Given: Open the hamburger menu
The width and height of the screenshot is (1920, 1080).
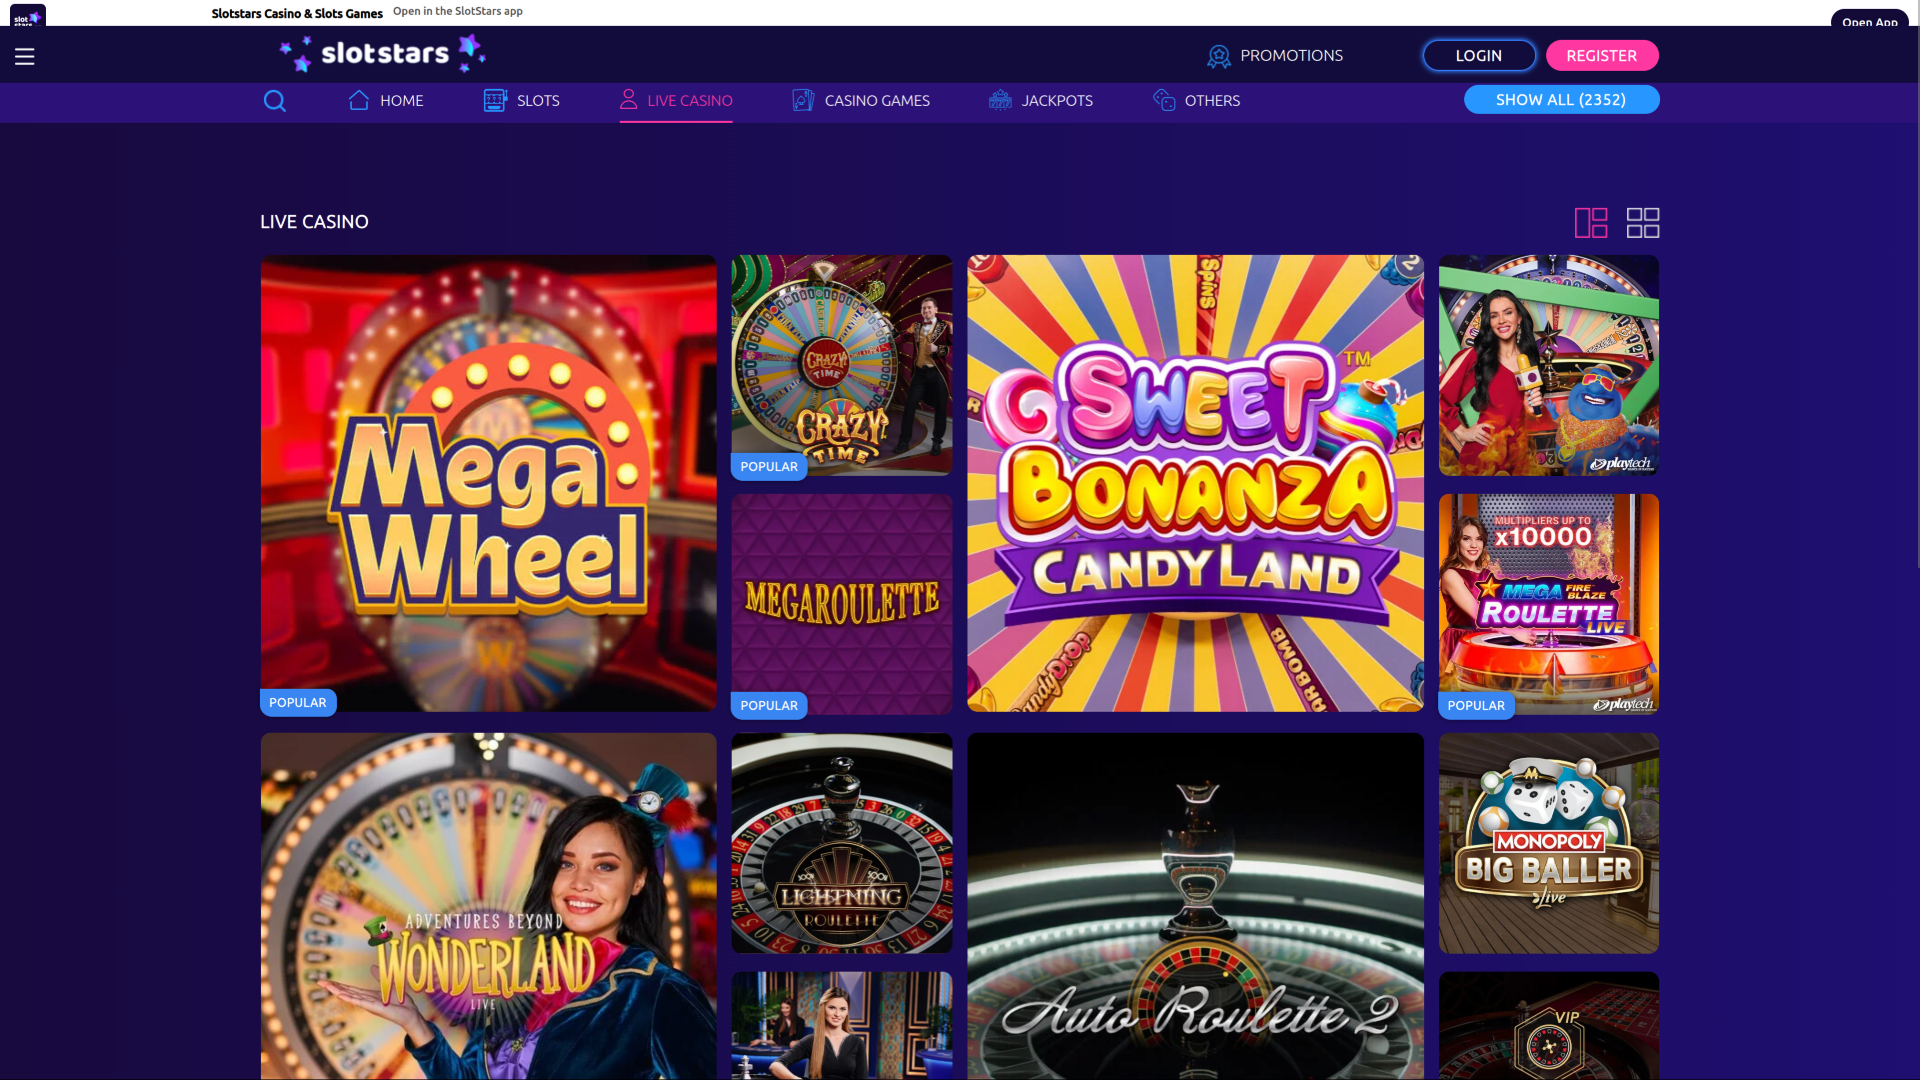Looking at the screenshot, I should 24,56.
